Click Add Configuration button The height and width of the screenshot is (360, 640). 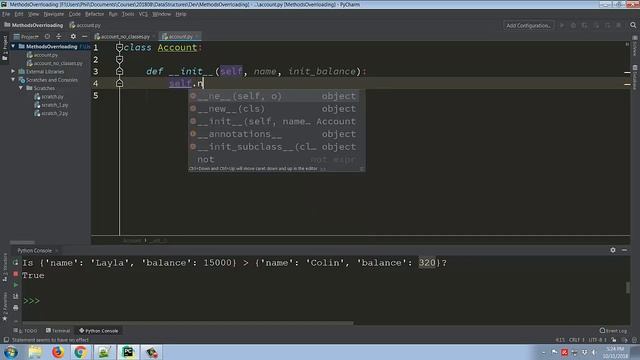(x=528, y=25)
